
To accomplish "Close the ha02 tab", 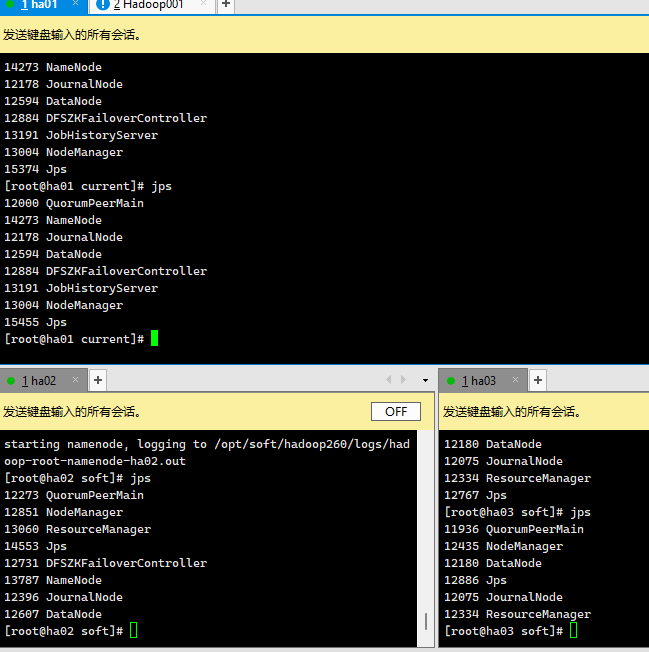I will pyautogui.click(x=76, y=380).
